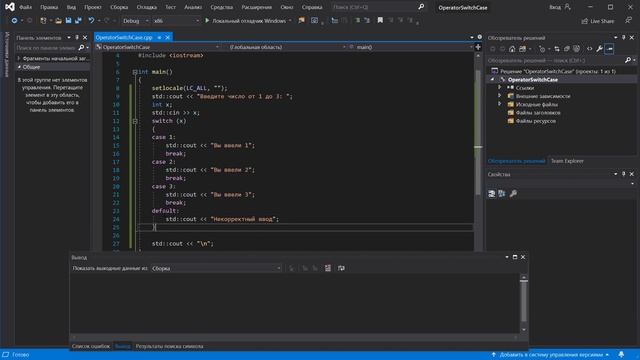Open the 'Расширения' menu
This screenshot has width=640, height=360.
[257, 7]
